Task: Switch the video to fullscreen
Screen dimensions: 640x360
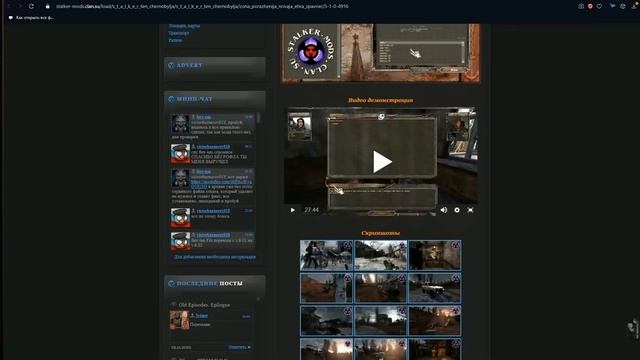Action: tap(470, 210)
